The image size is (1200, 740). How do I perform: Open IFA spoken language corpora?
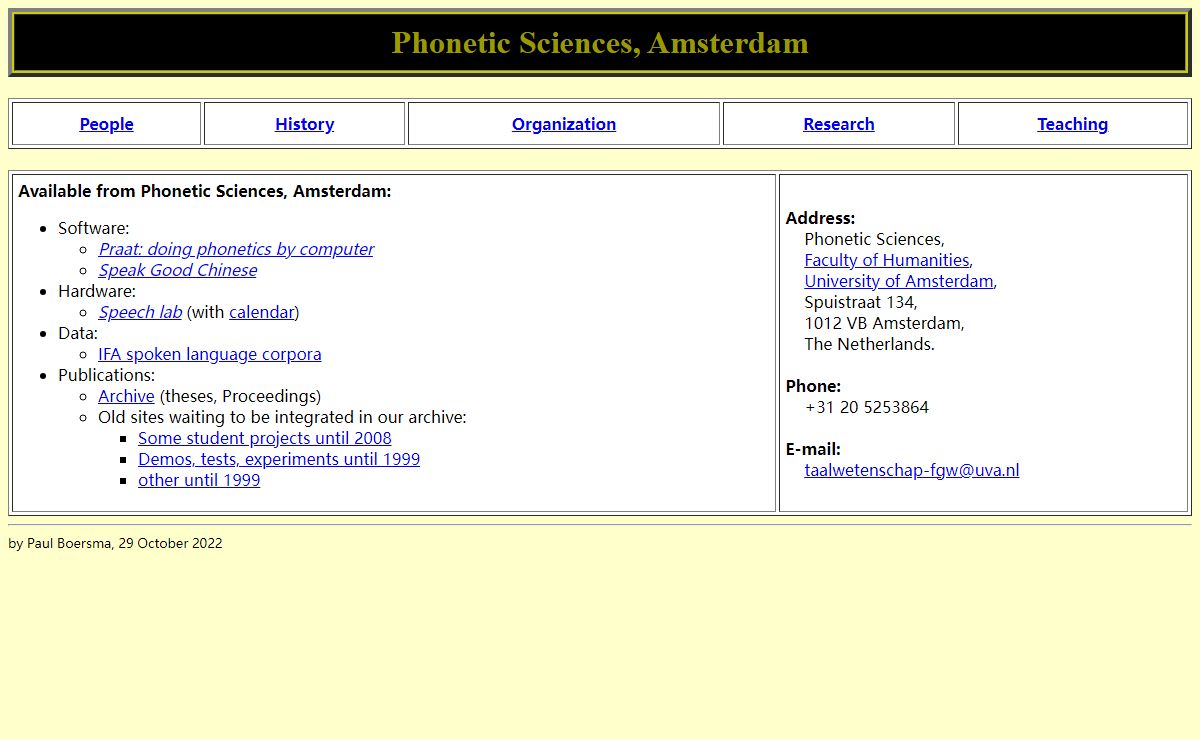(x=210, y=354)
